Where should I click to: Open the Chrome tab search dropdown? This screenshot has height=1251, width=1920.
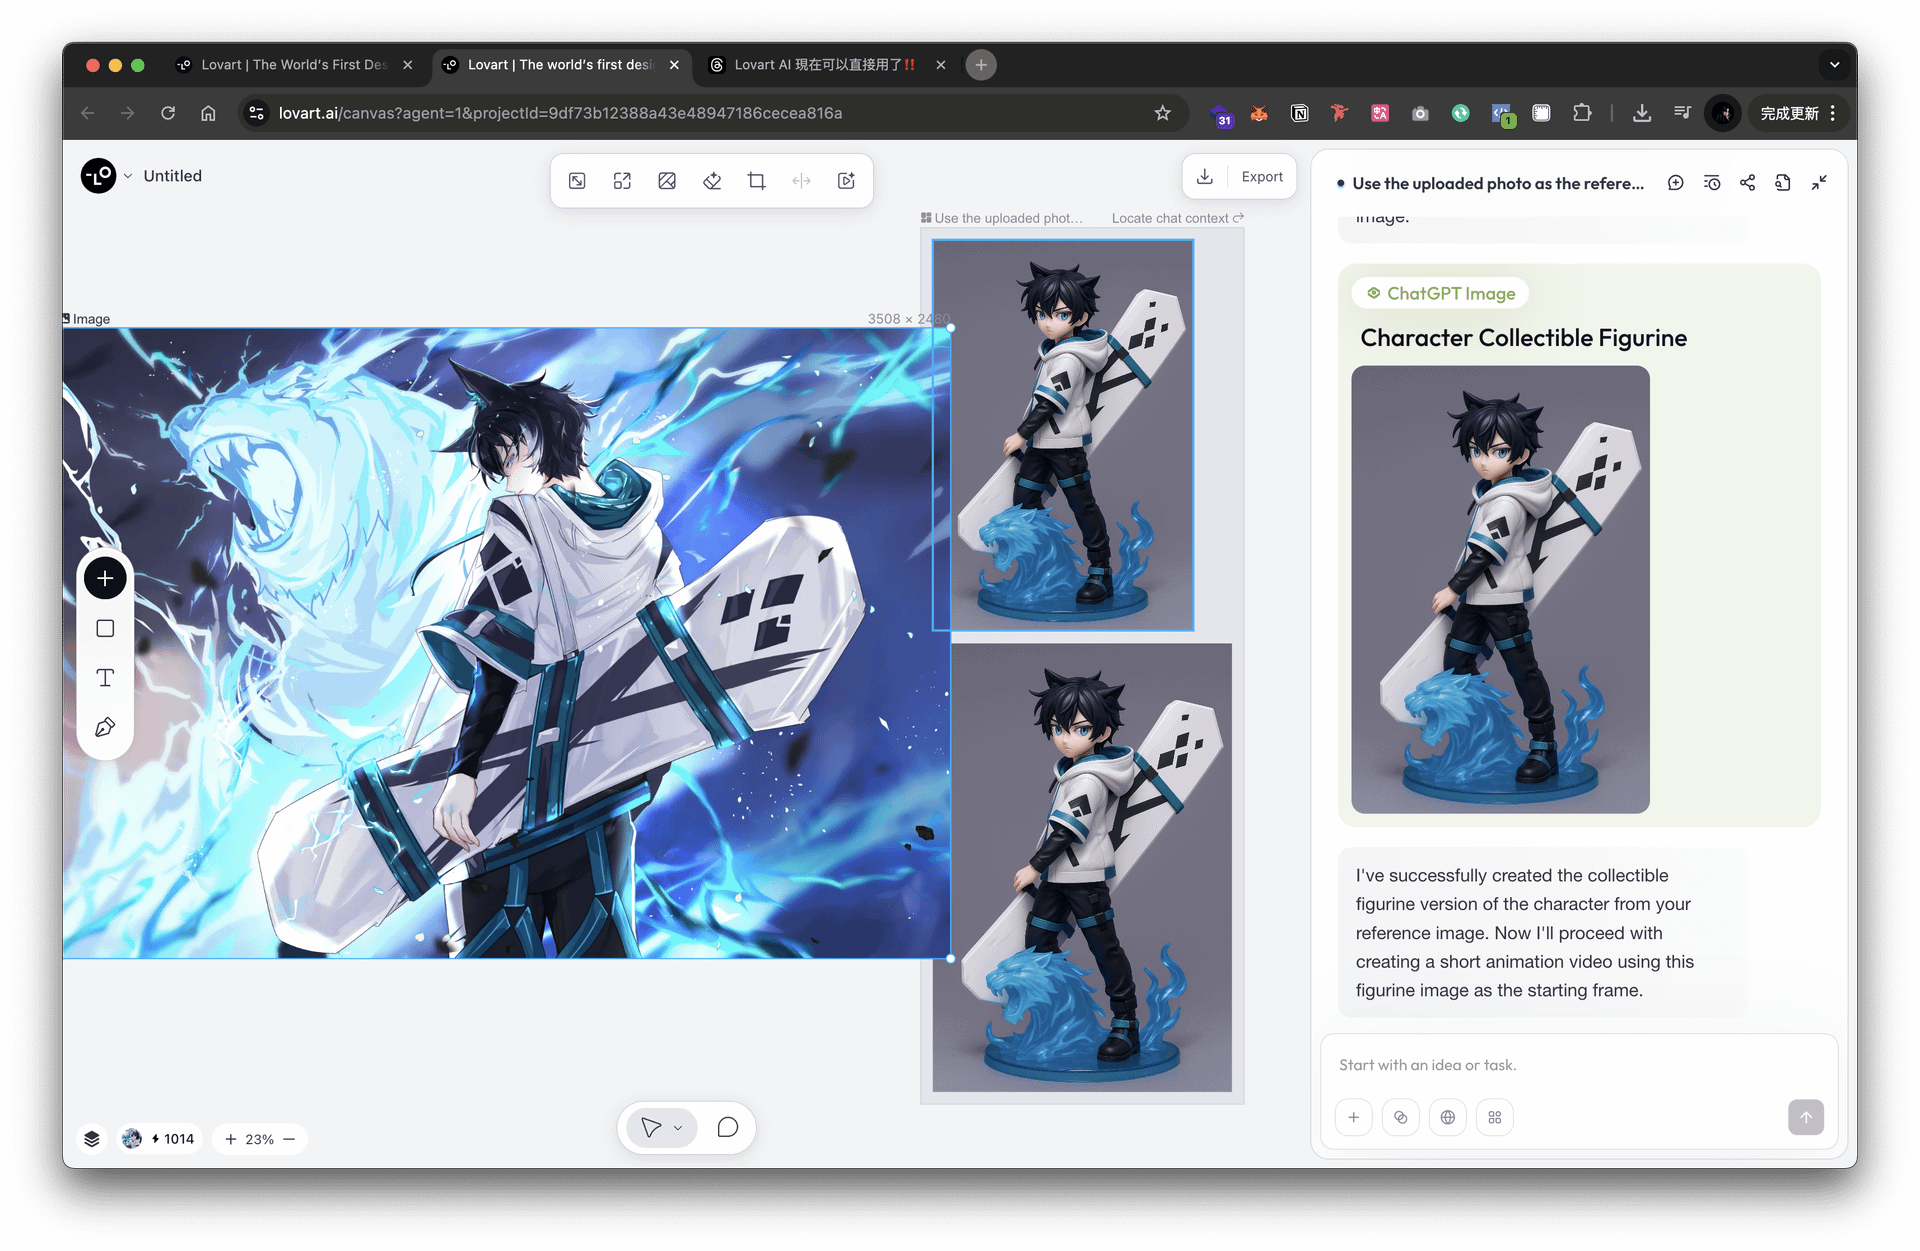coord(1834,65)
